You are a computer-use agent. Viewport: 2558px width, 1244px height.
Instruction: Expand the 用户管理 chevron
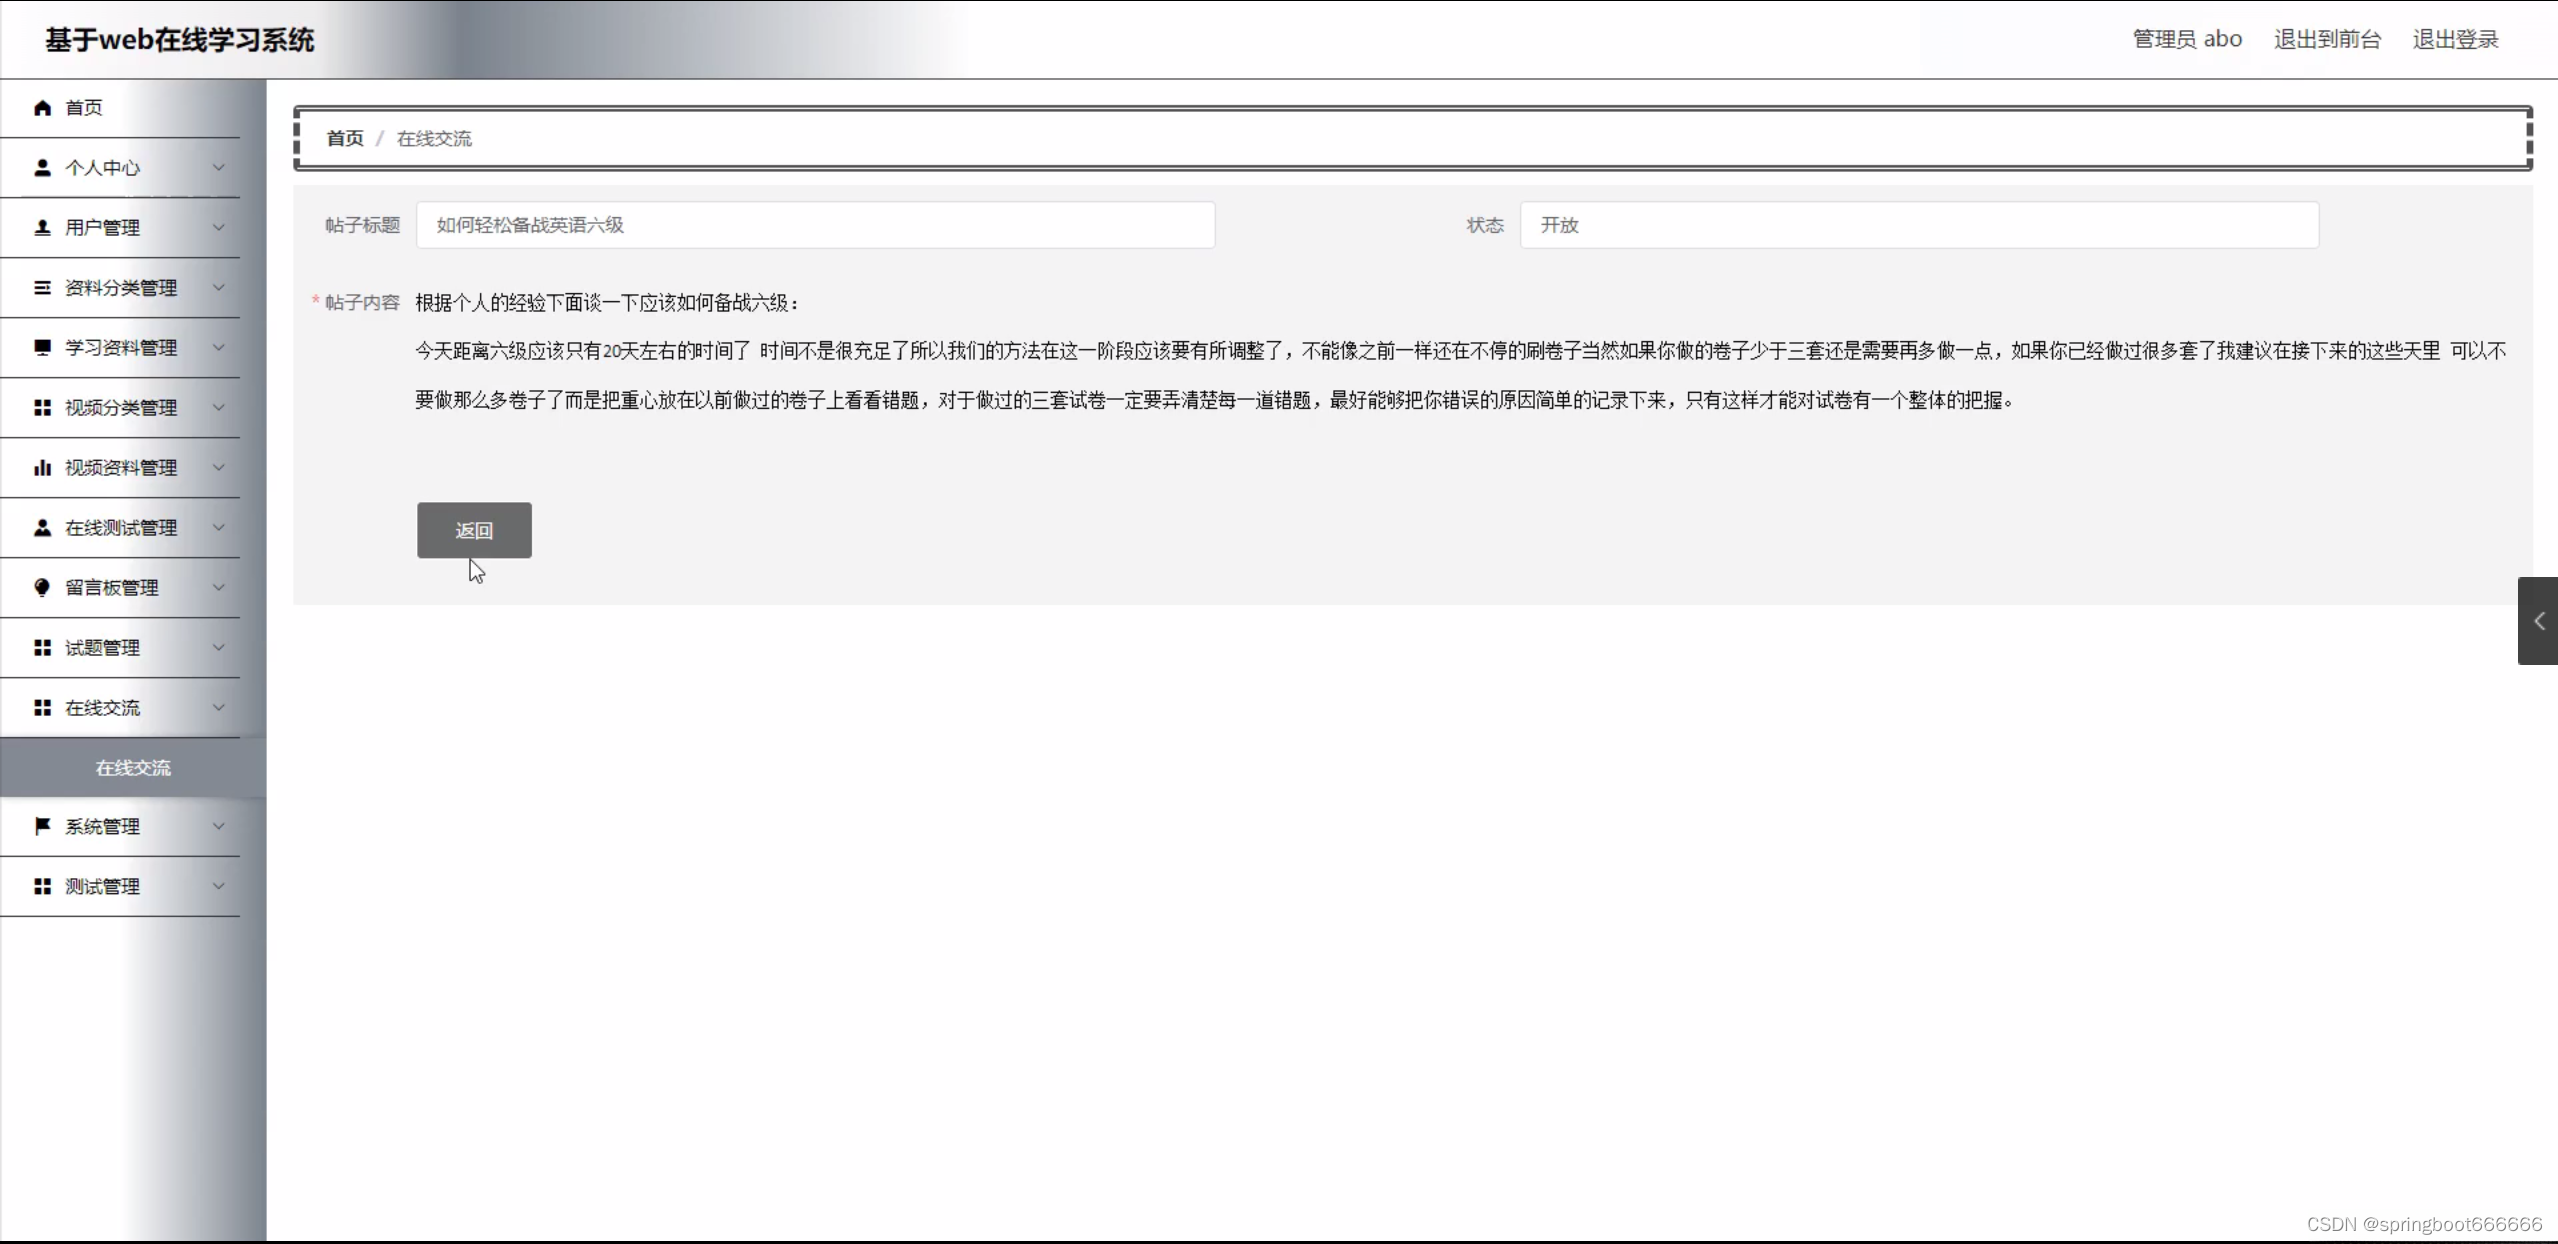click(219, 228)
